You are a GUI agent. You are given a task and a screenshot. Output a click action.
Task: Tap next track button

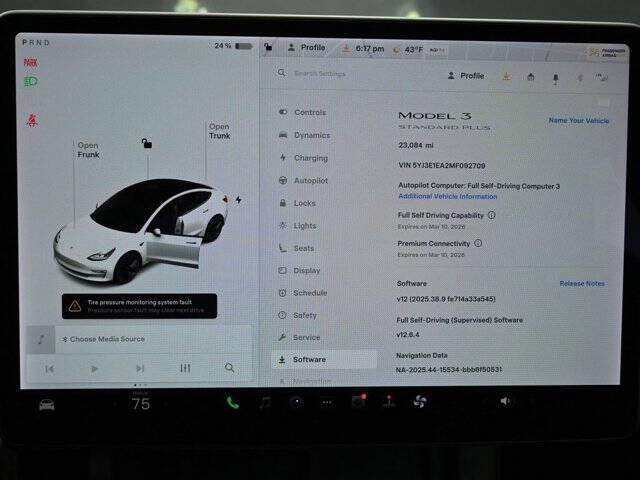pos(140,369)
